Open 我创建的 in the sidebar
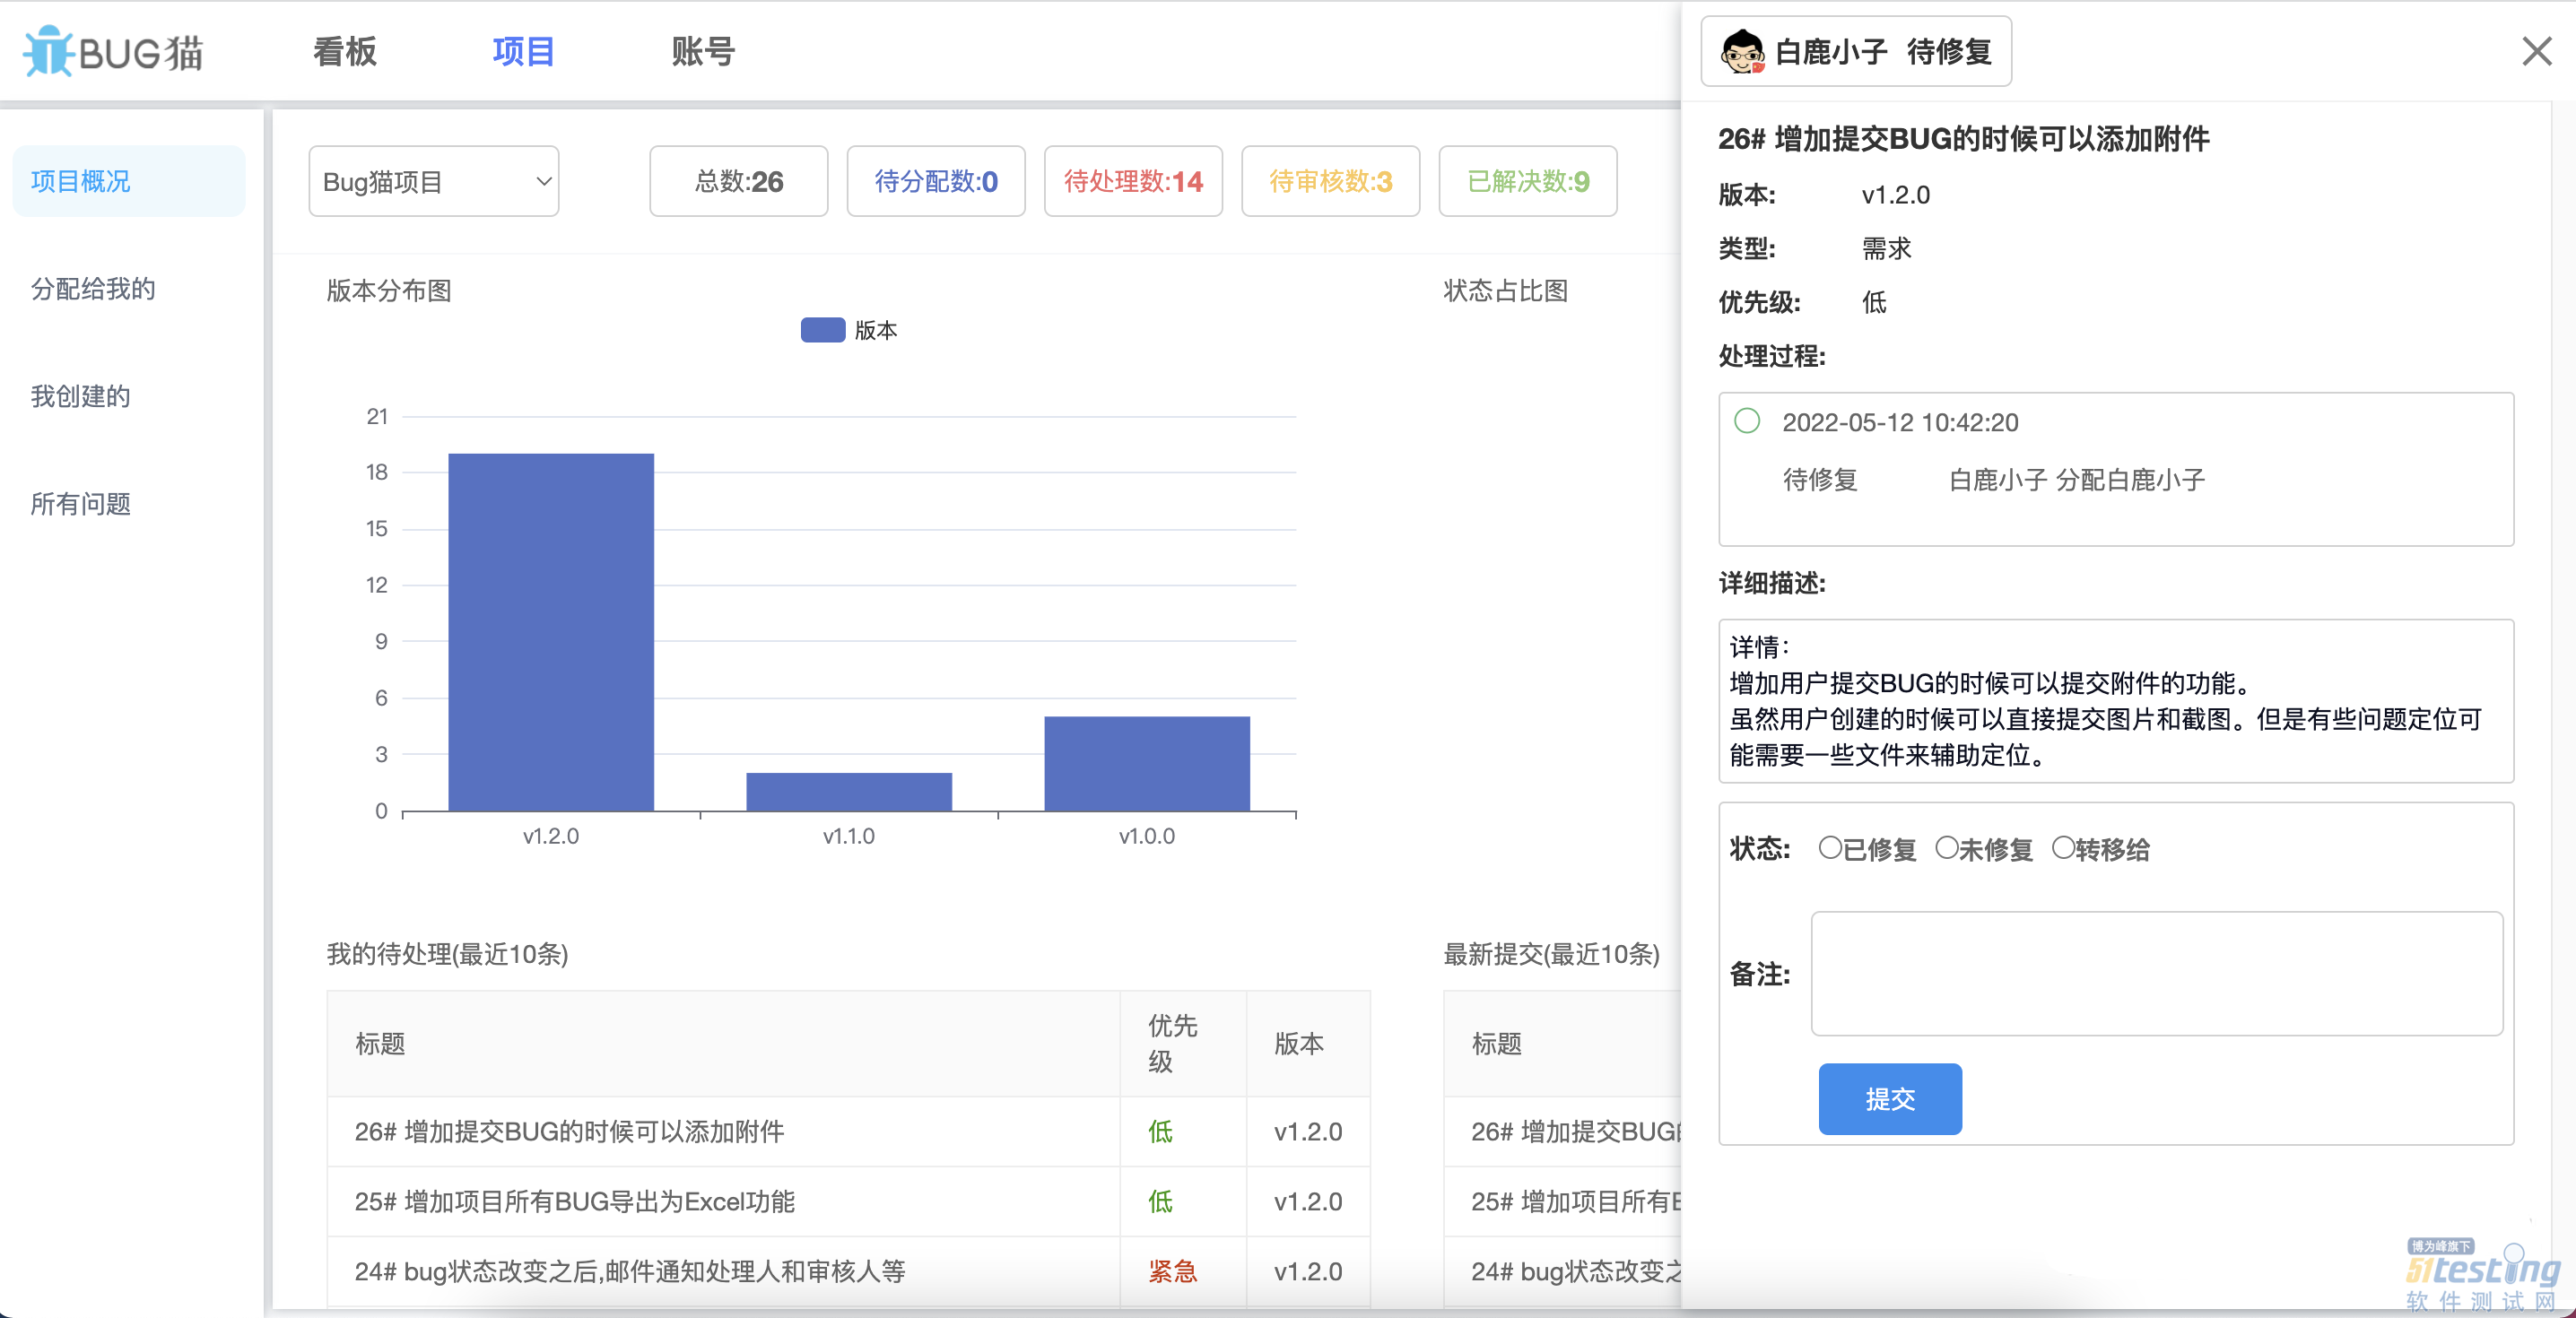 [80, 396]
